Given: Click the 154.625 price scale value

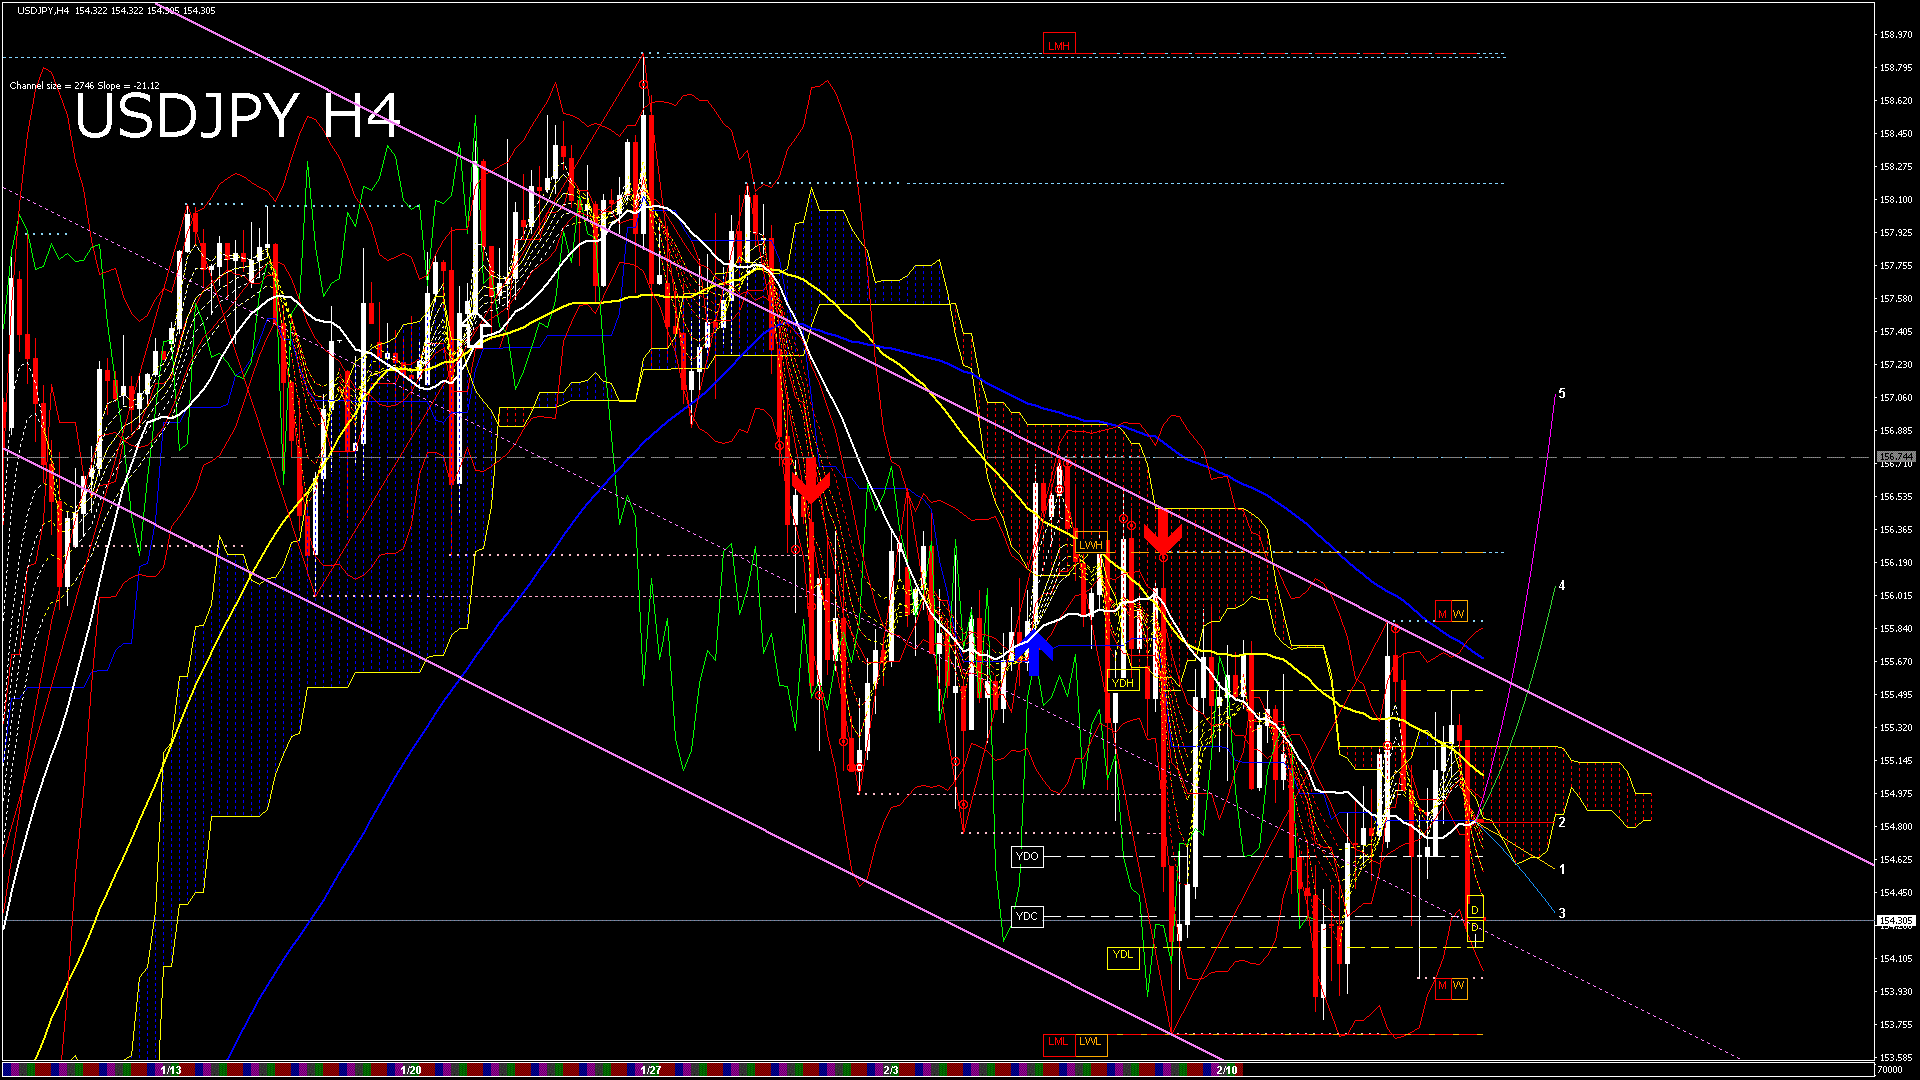Looking at the screenshot, I should [x=1895, y=860].
